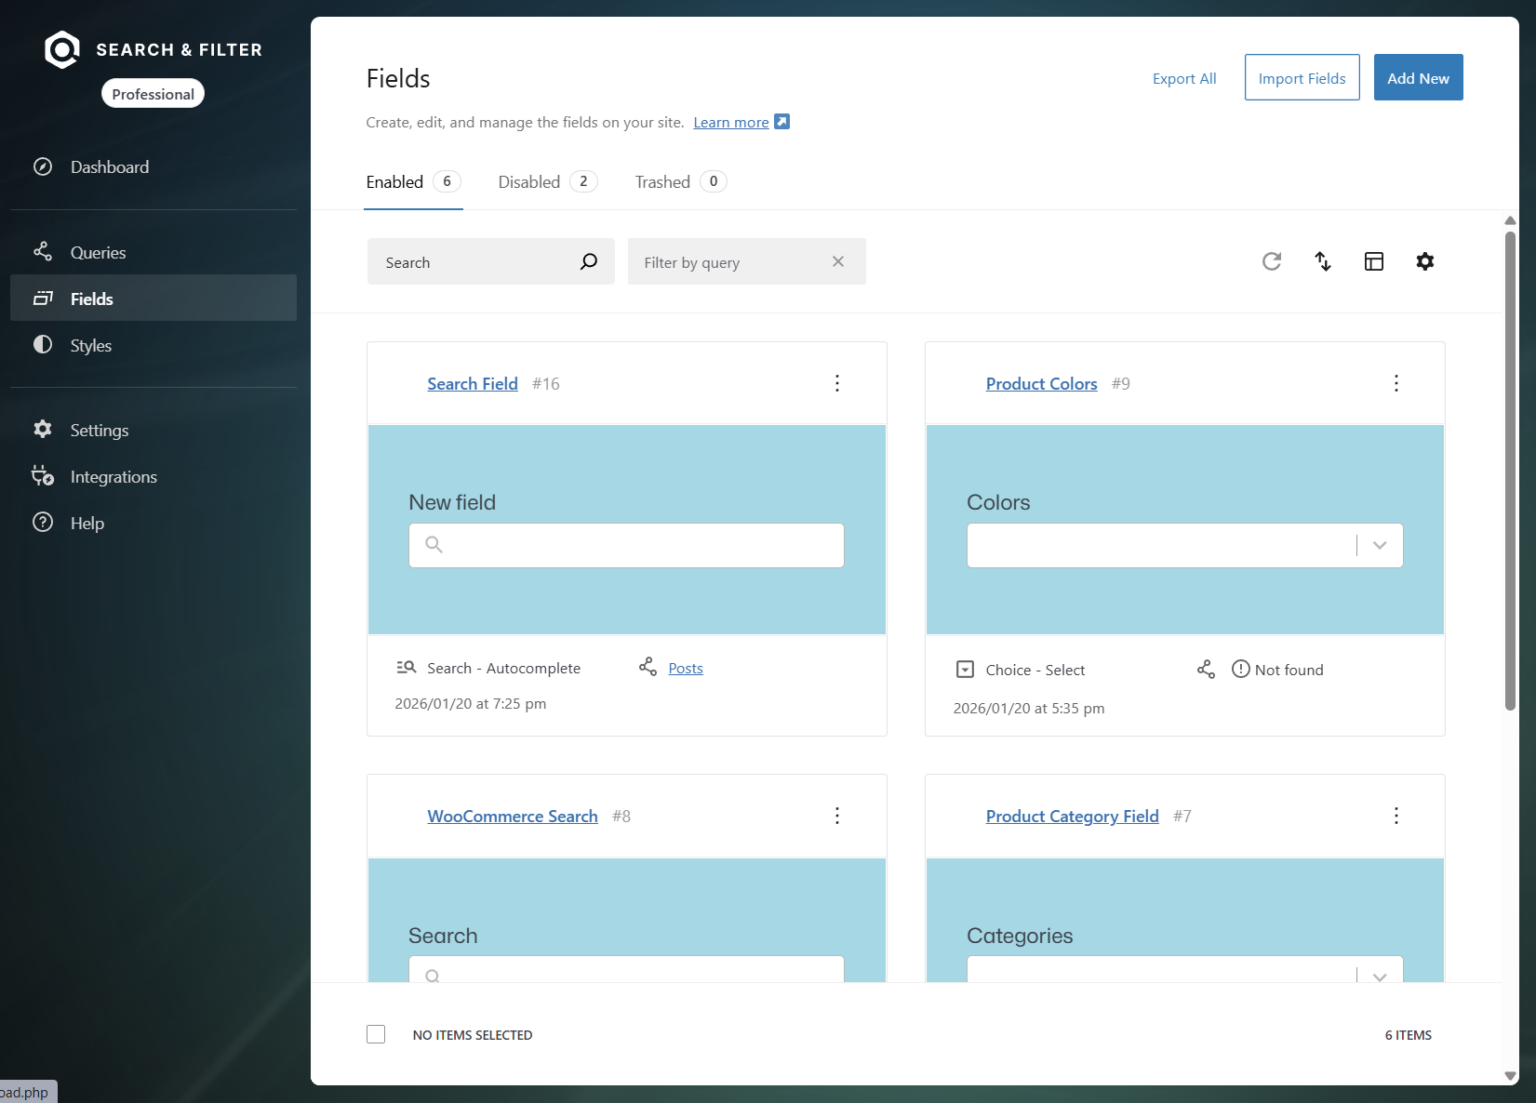Click the warning icon beside Not found
This screenshot has width=1536, height=1103.
1240,669
